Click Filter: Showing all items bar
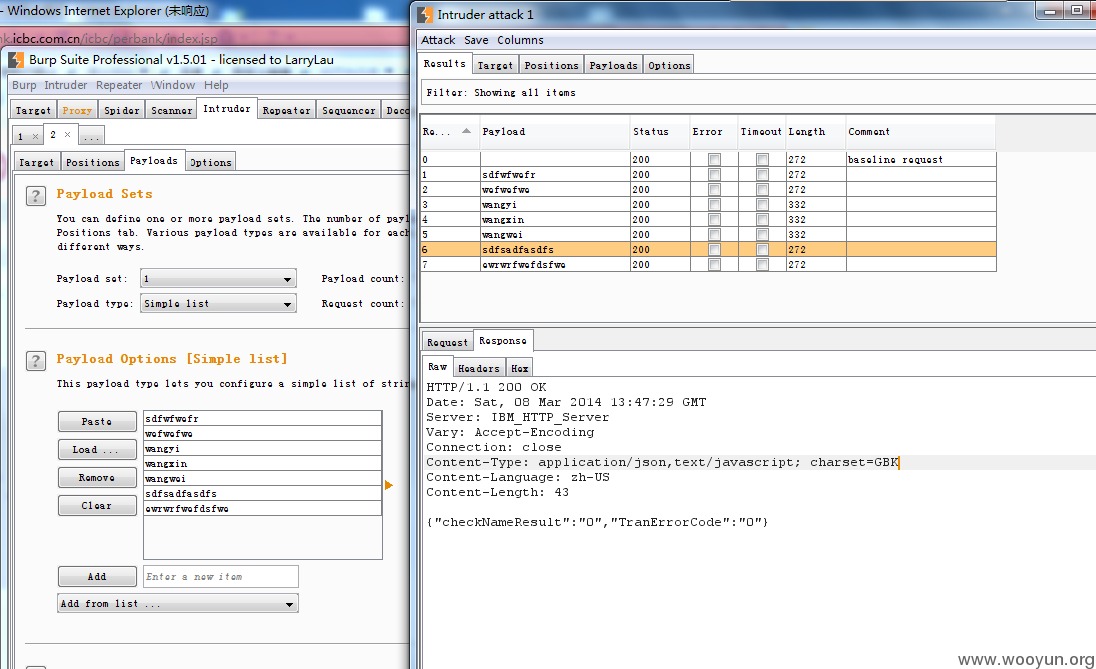 (758, 92)
